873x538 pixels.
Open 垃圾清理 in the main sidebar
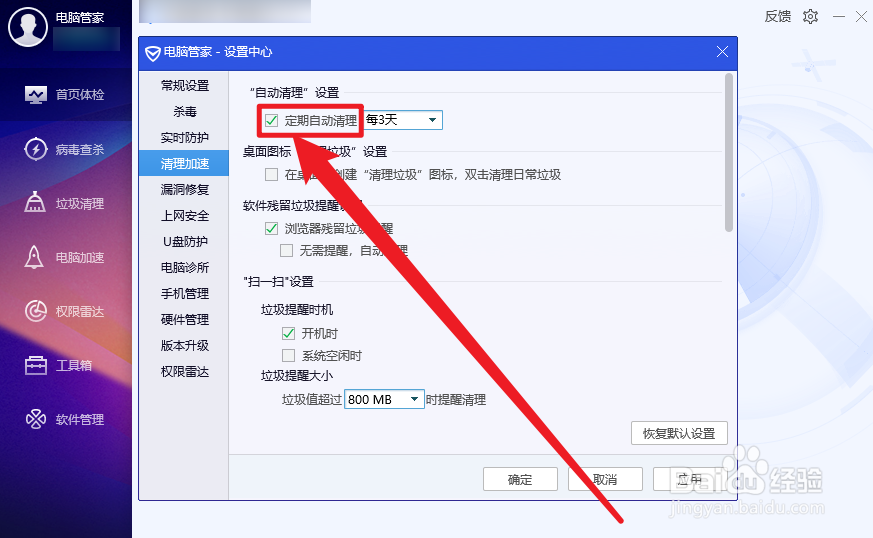[x=65, y=203]
